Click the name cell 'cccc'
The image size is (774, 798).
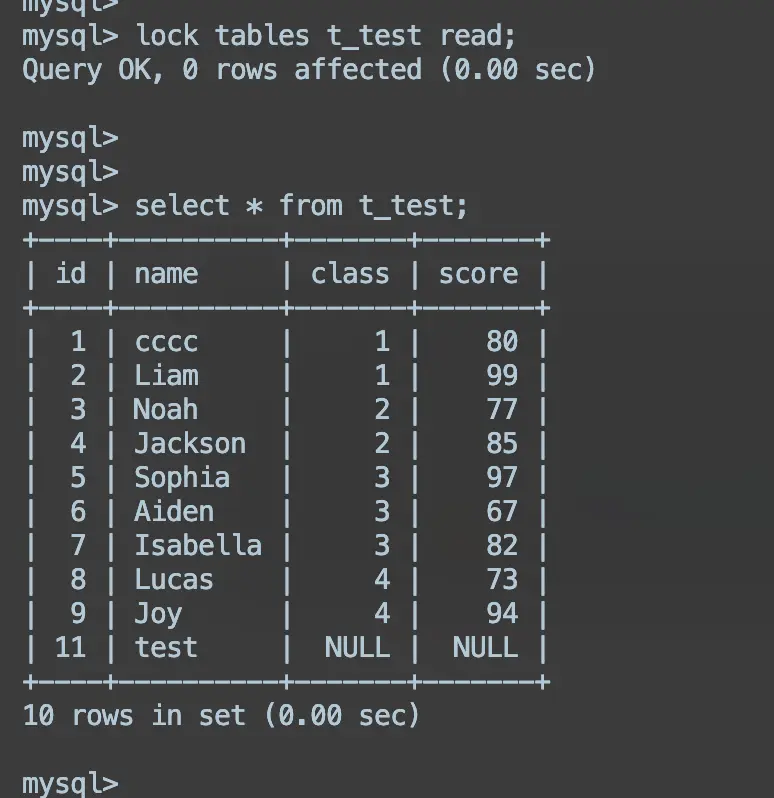(x=166, y=342)
